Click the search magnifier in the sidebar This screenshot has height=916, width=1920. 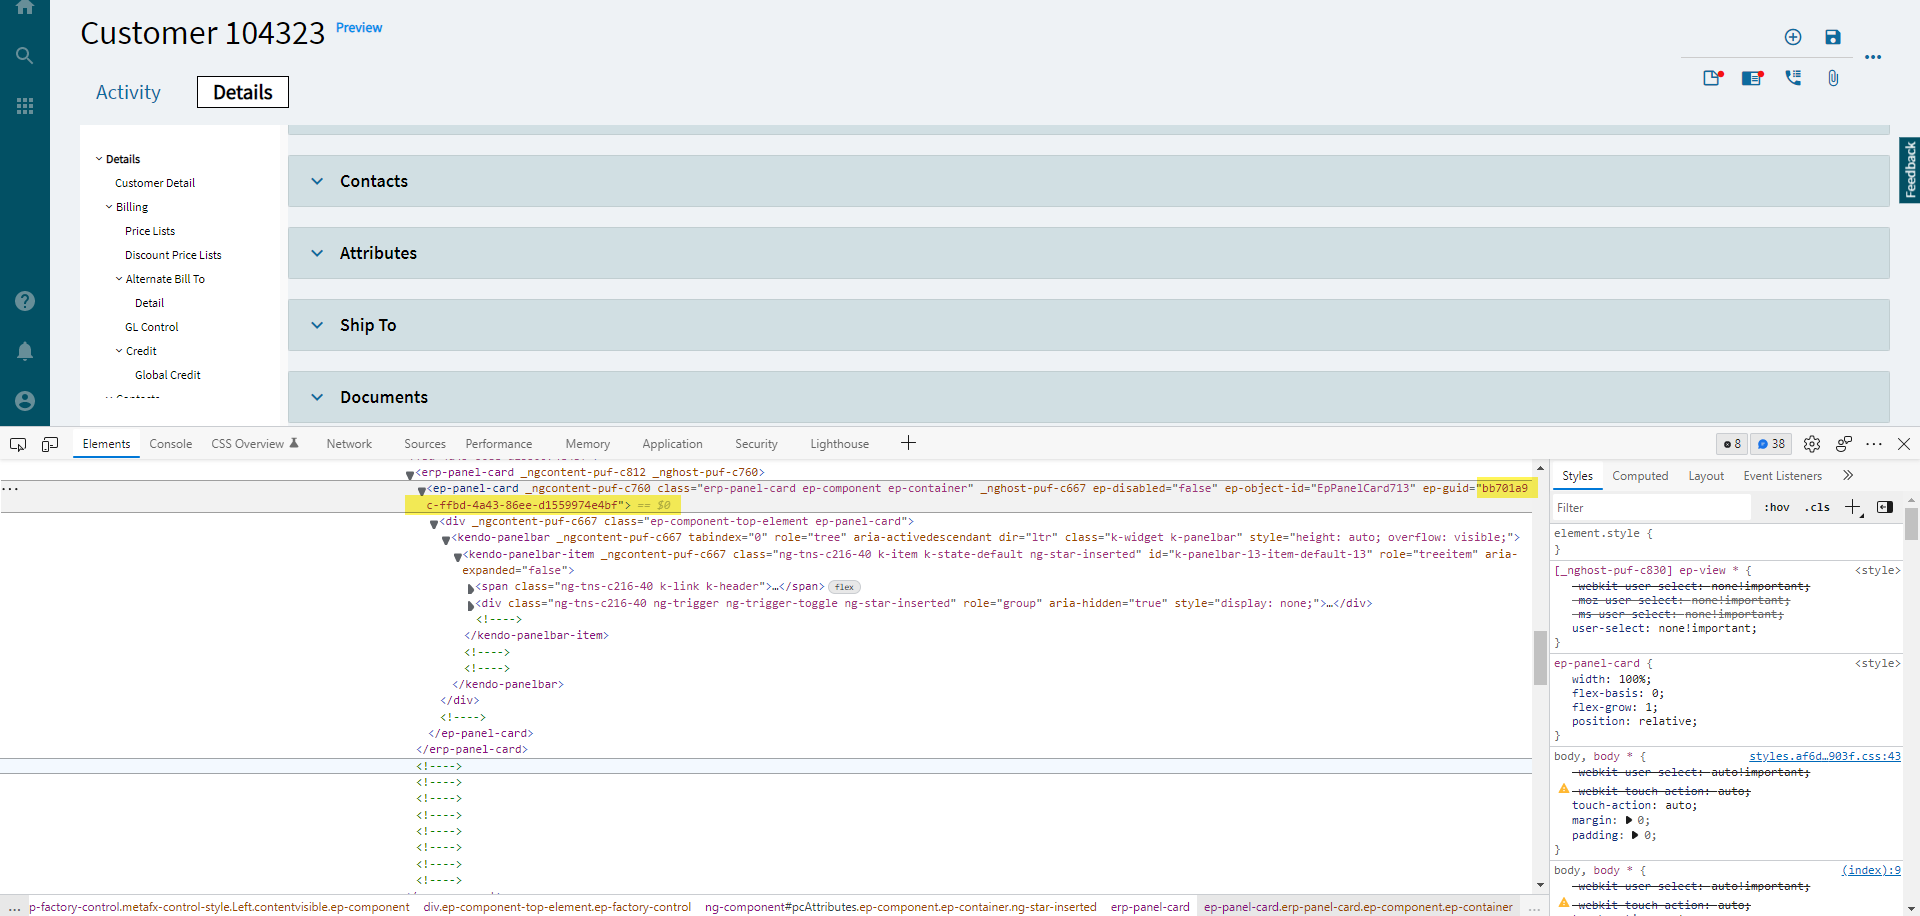[25, 56]
